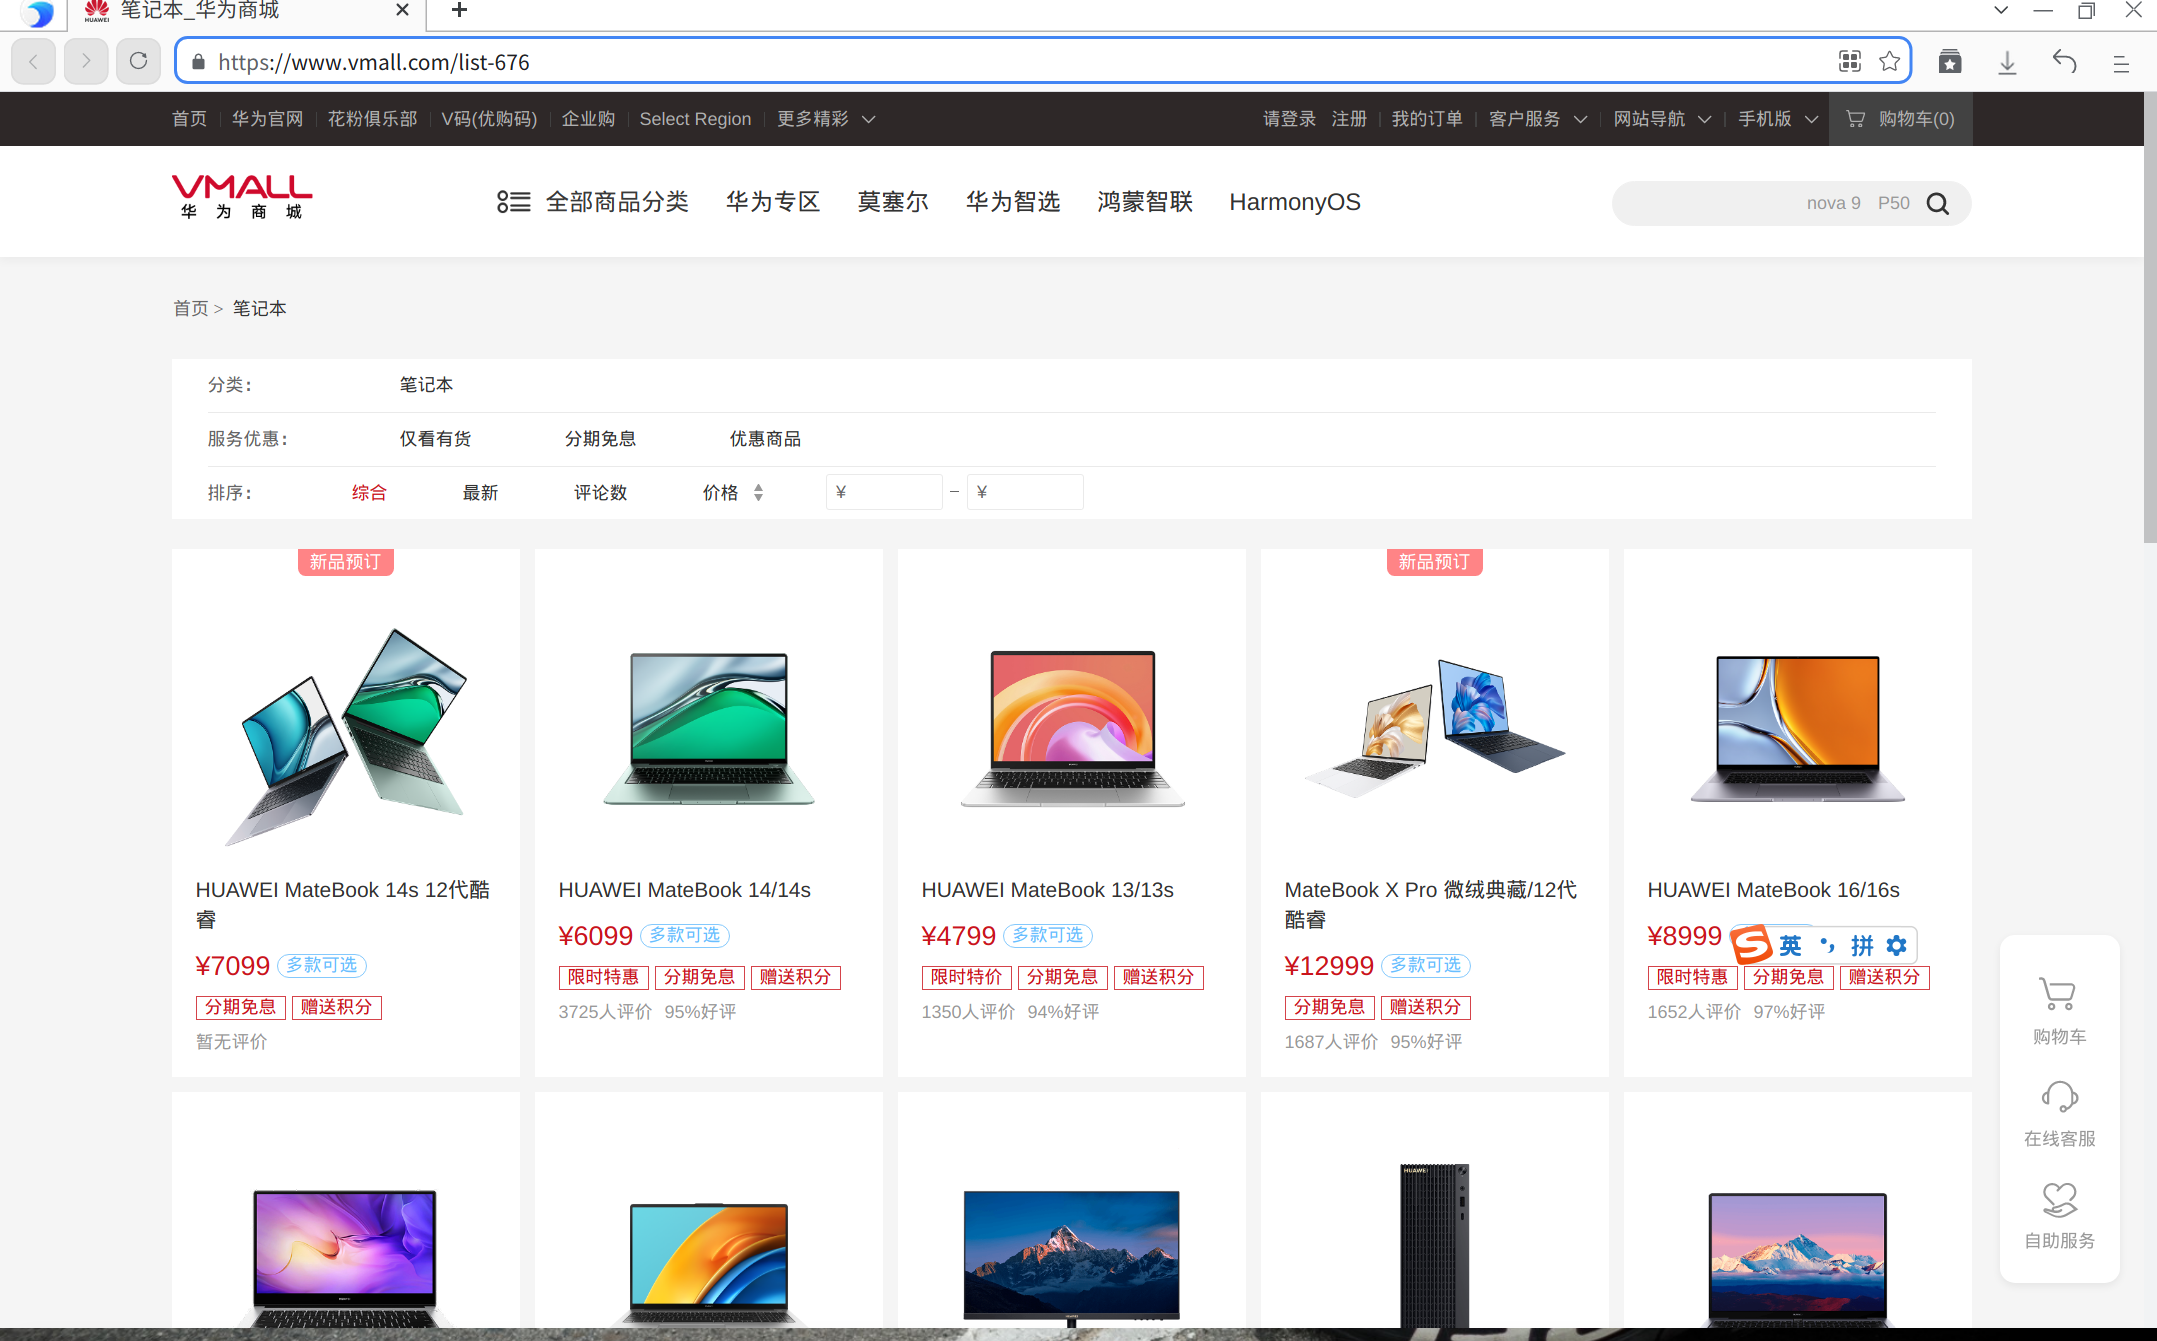Expand the 客户服务 dropdown
Image resolution: width=2157 pixels, height=1341 pixels.
point(1537,119)
